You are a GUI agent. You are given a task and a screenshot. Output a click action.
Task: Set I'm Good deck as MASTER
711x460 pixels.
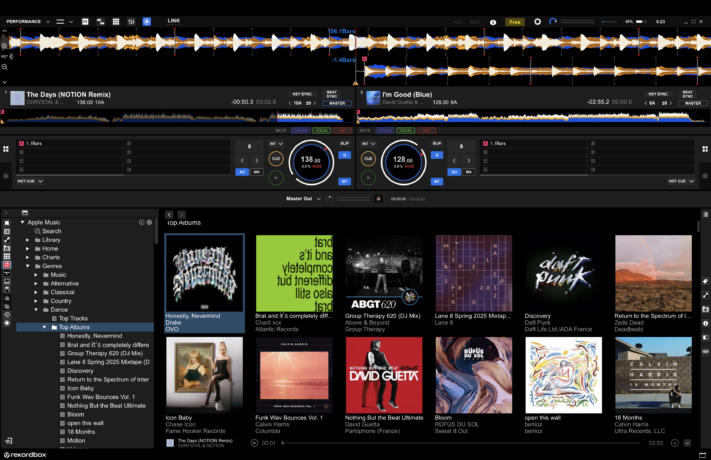click(x=693, y=103)
